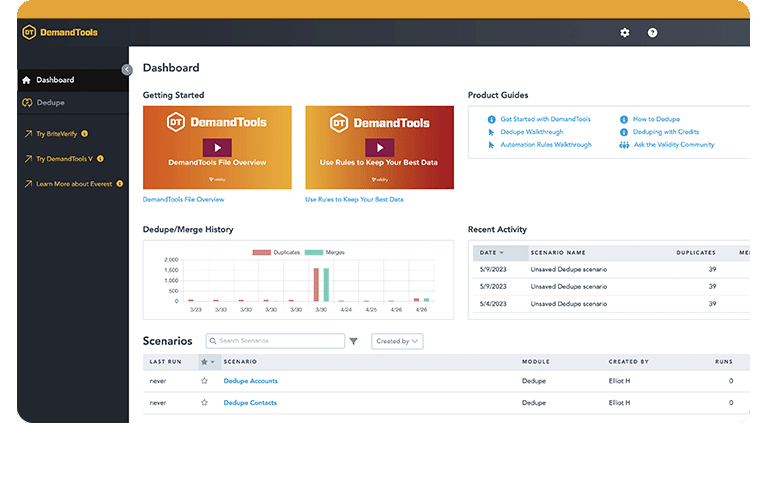This screenshot has height=492, width=767.
Task: Open Automation Rules Walkthrough guide
Action: (546, 144)
